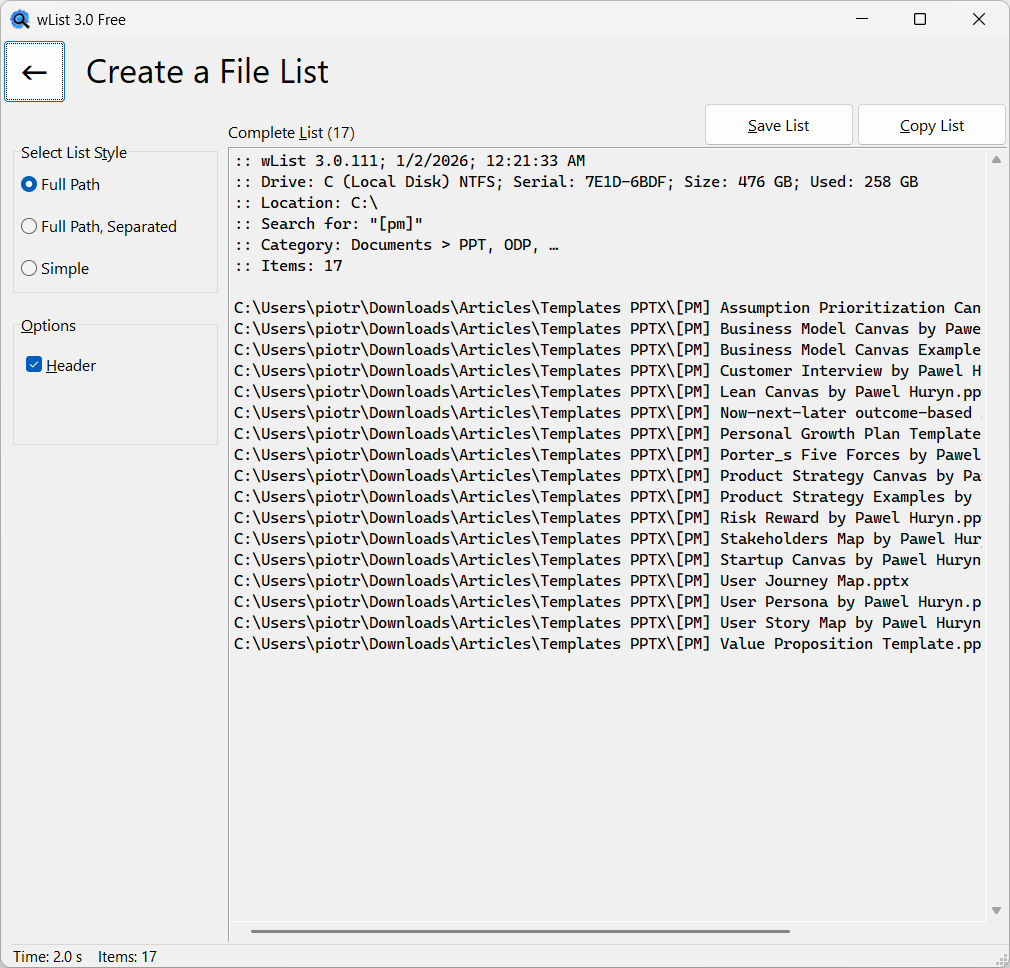Click the Time: 2.0 s status indicator

coord(48,957)
